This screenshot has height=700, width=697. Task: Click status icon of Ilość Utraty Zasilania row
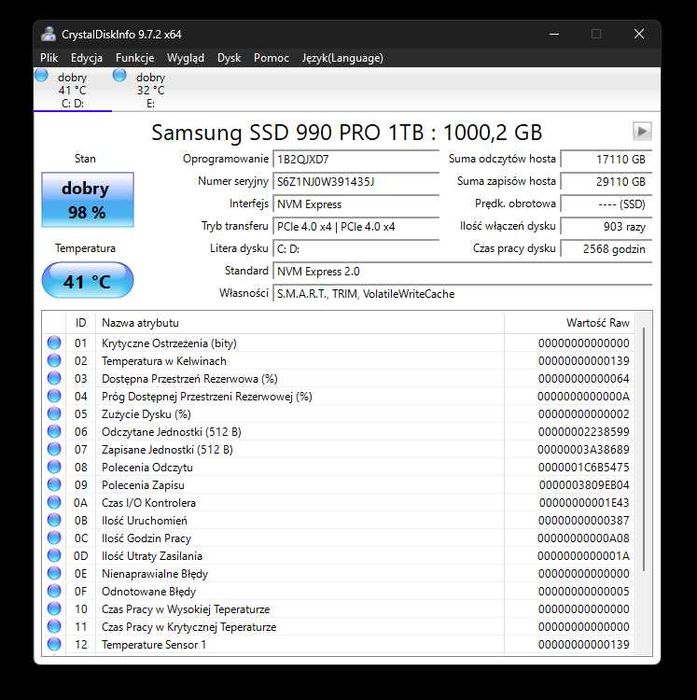click(54, 555)
